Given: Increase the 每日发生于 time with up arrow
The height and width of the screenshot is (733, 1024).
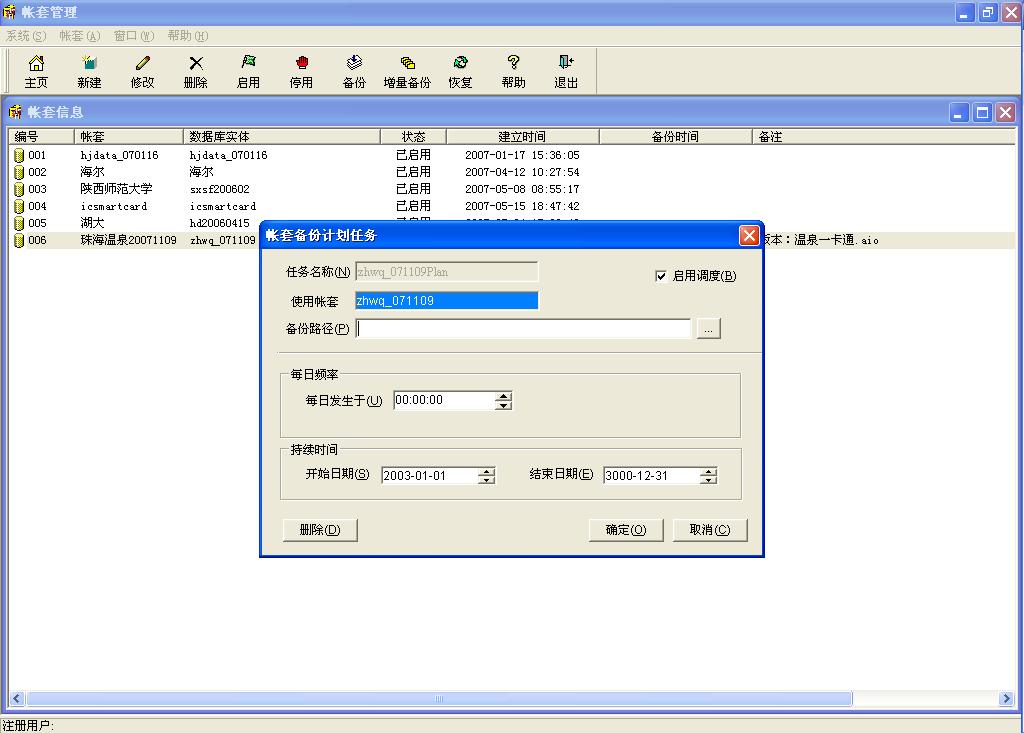Looking at the screenshot, I should pos(504,396).
